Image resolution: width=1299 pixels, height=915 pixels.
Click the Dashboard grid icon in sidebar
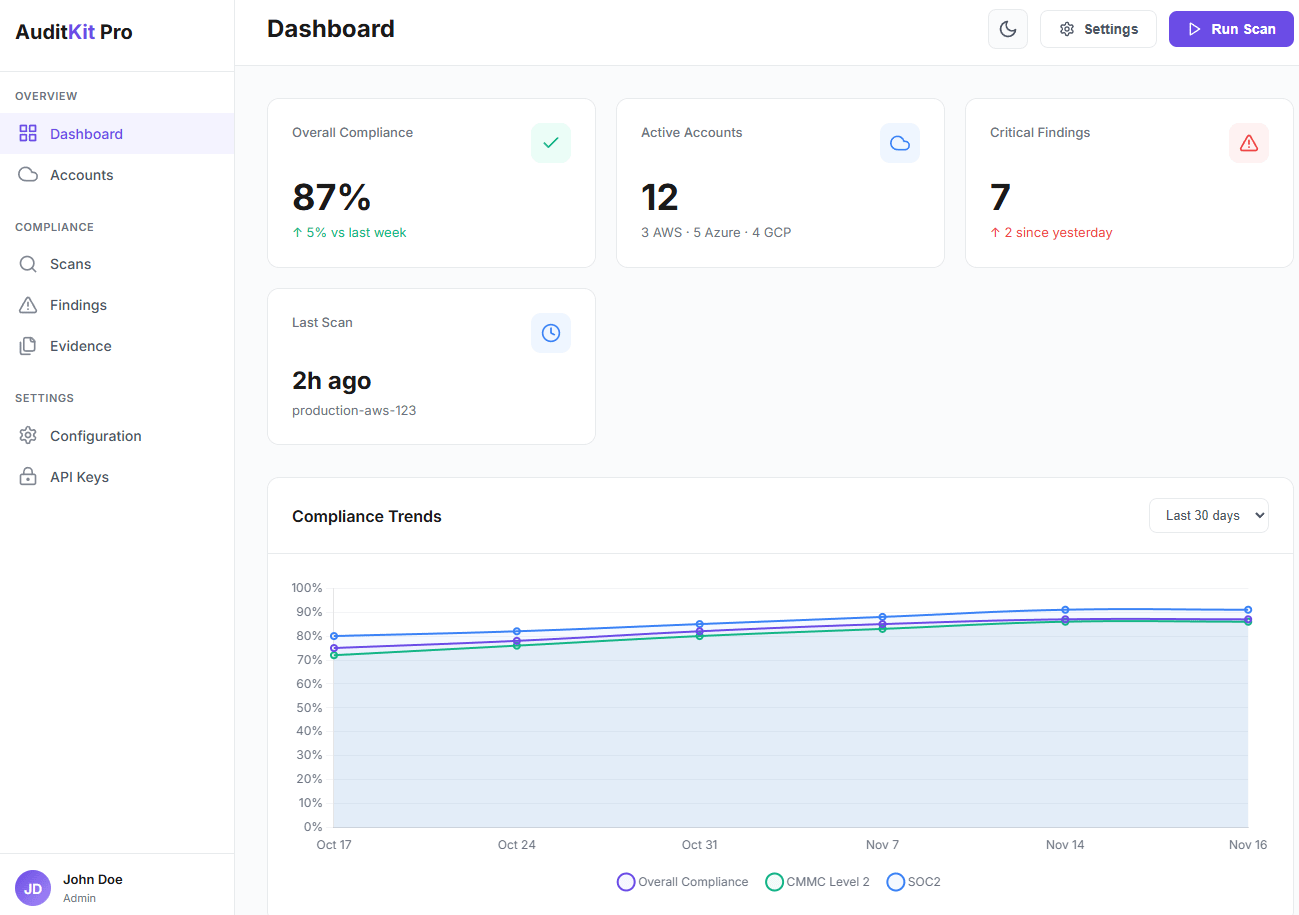pyautogui.click(x=28, y=134)
